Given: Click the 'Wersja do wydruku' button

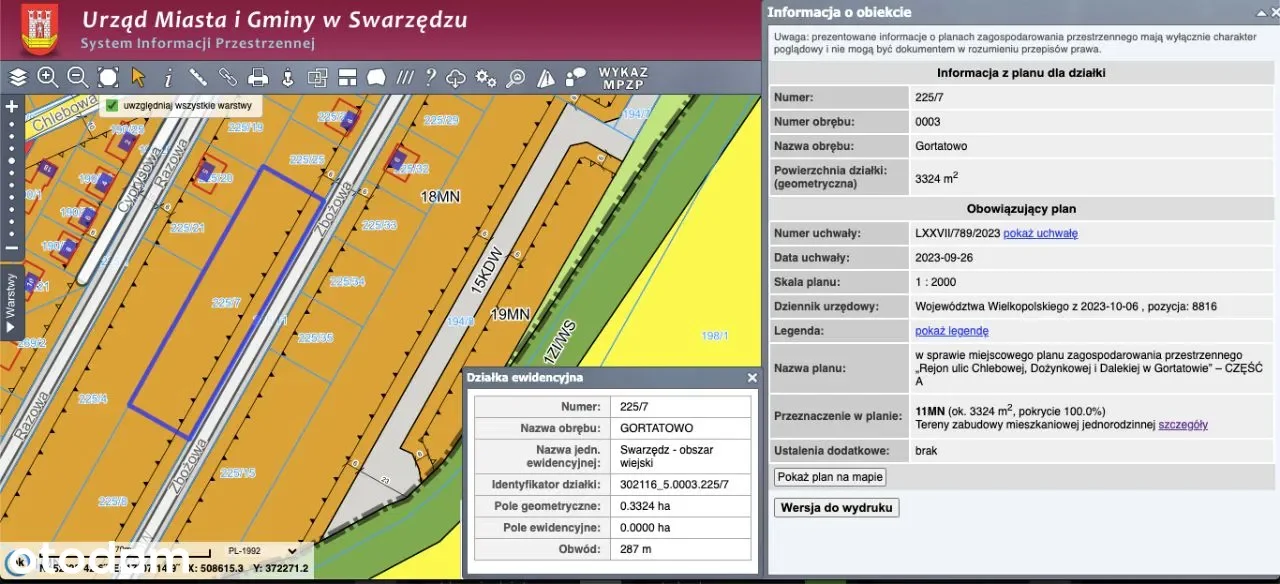Looking at the screenshot, I should 836,507.
